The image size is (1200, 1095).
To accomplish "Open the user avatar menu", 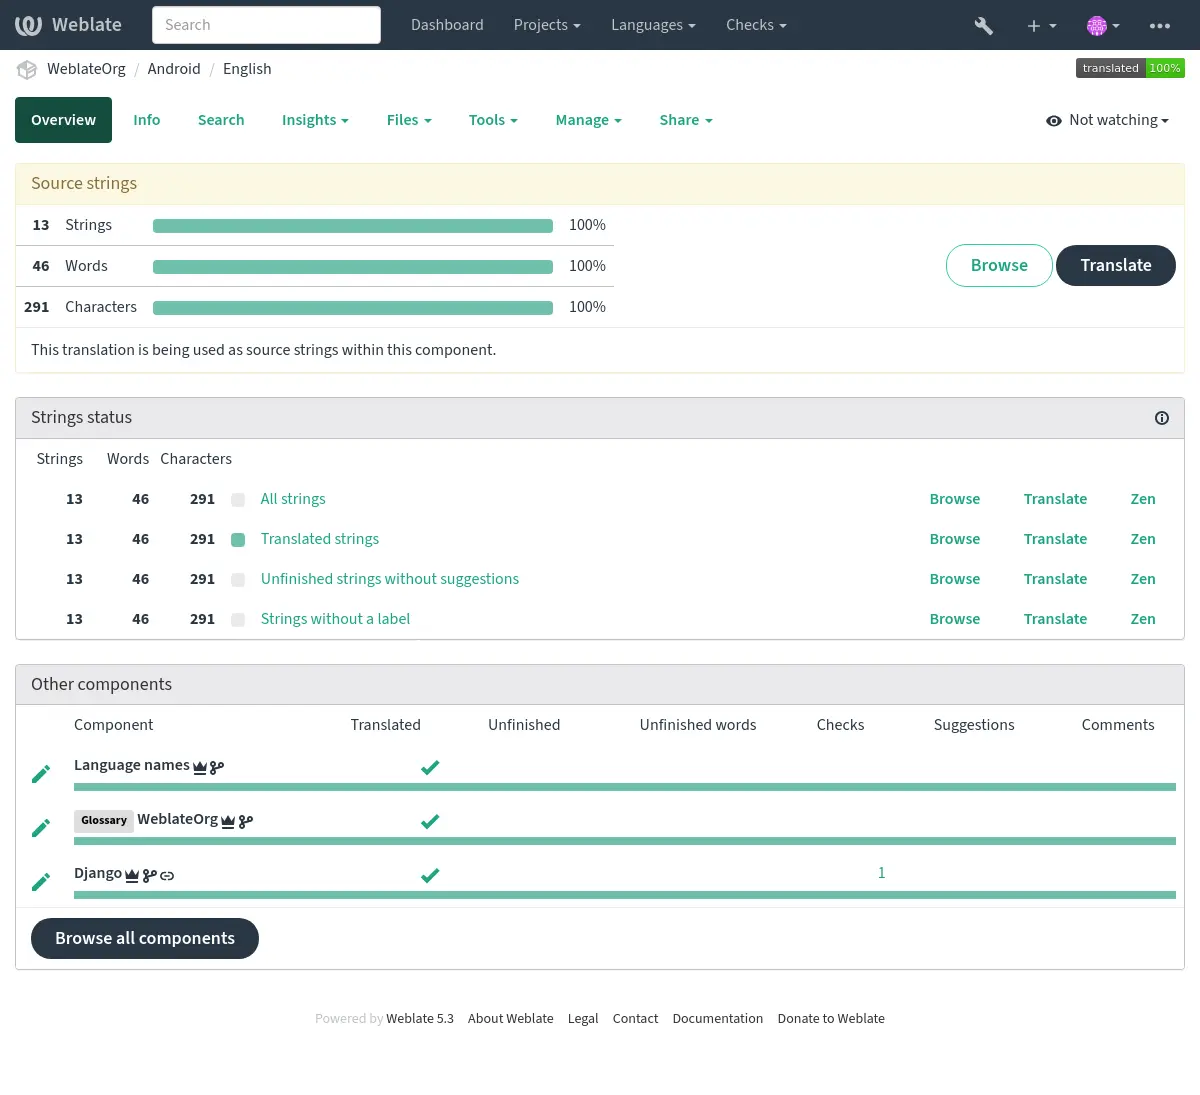I will tap(1103, 26).
